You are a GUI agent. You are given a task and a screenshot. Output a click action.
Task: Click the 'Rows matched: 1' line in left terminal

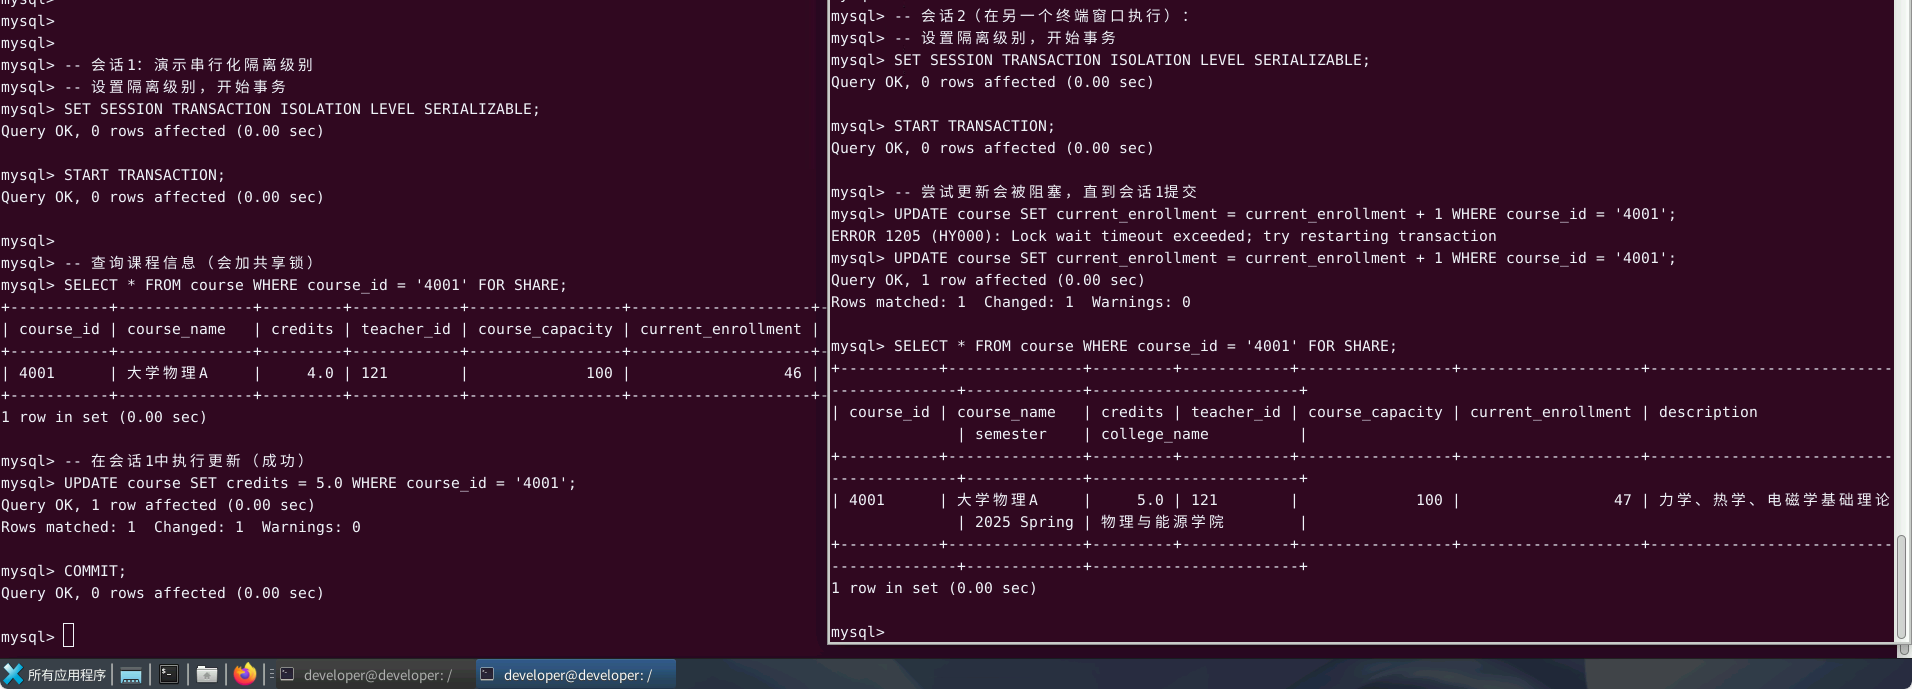pyautogui.click(x=181, y=527)
